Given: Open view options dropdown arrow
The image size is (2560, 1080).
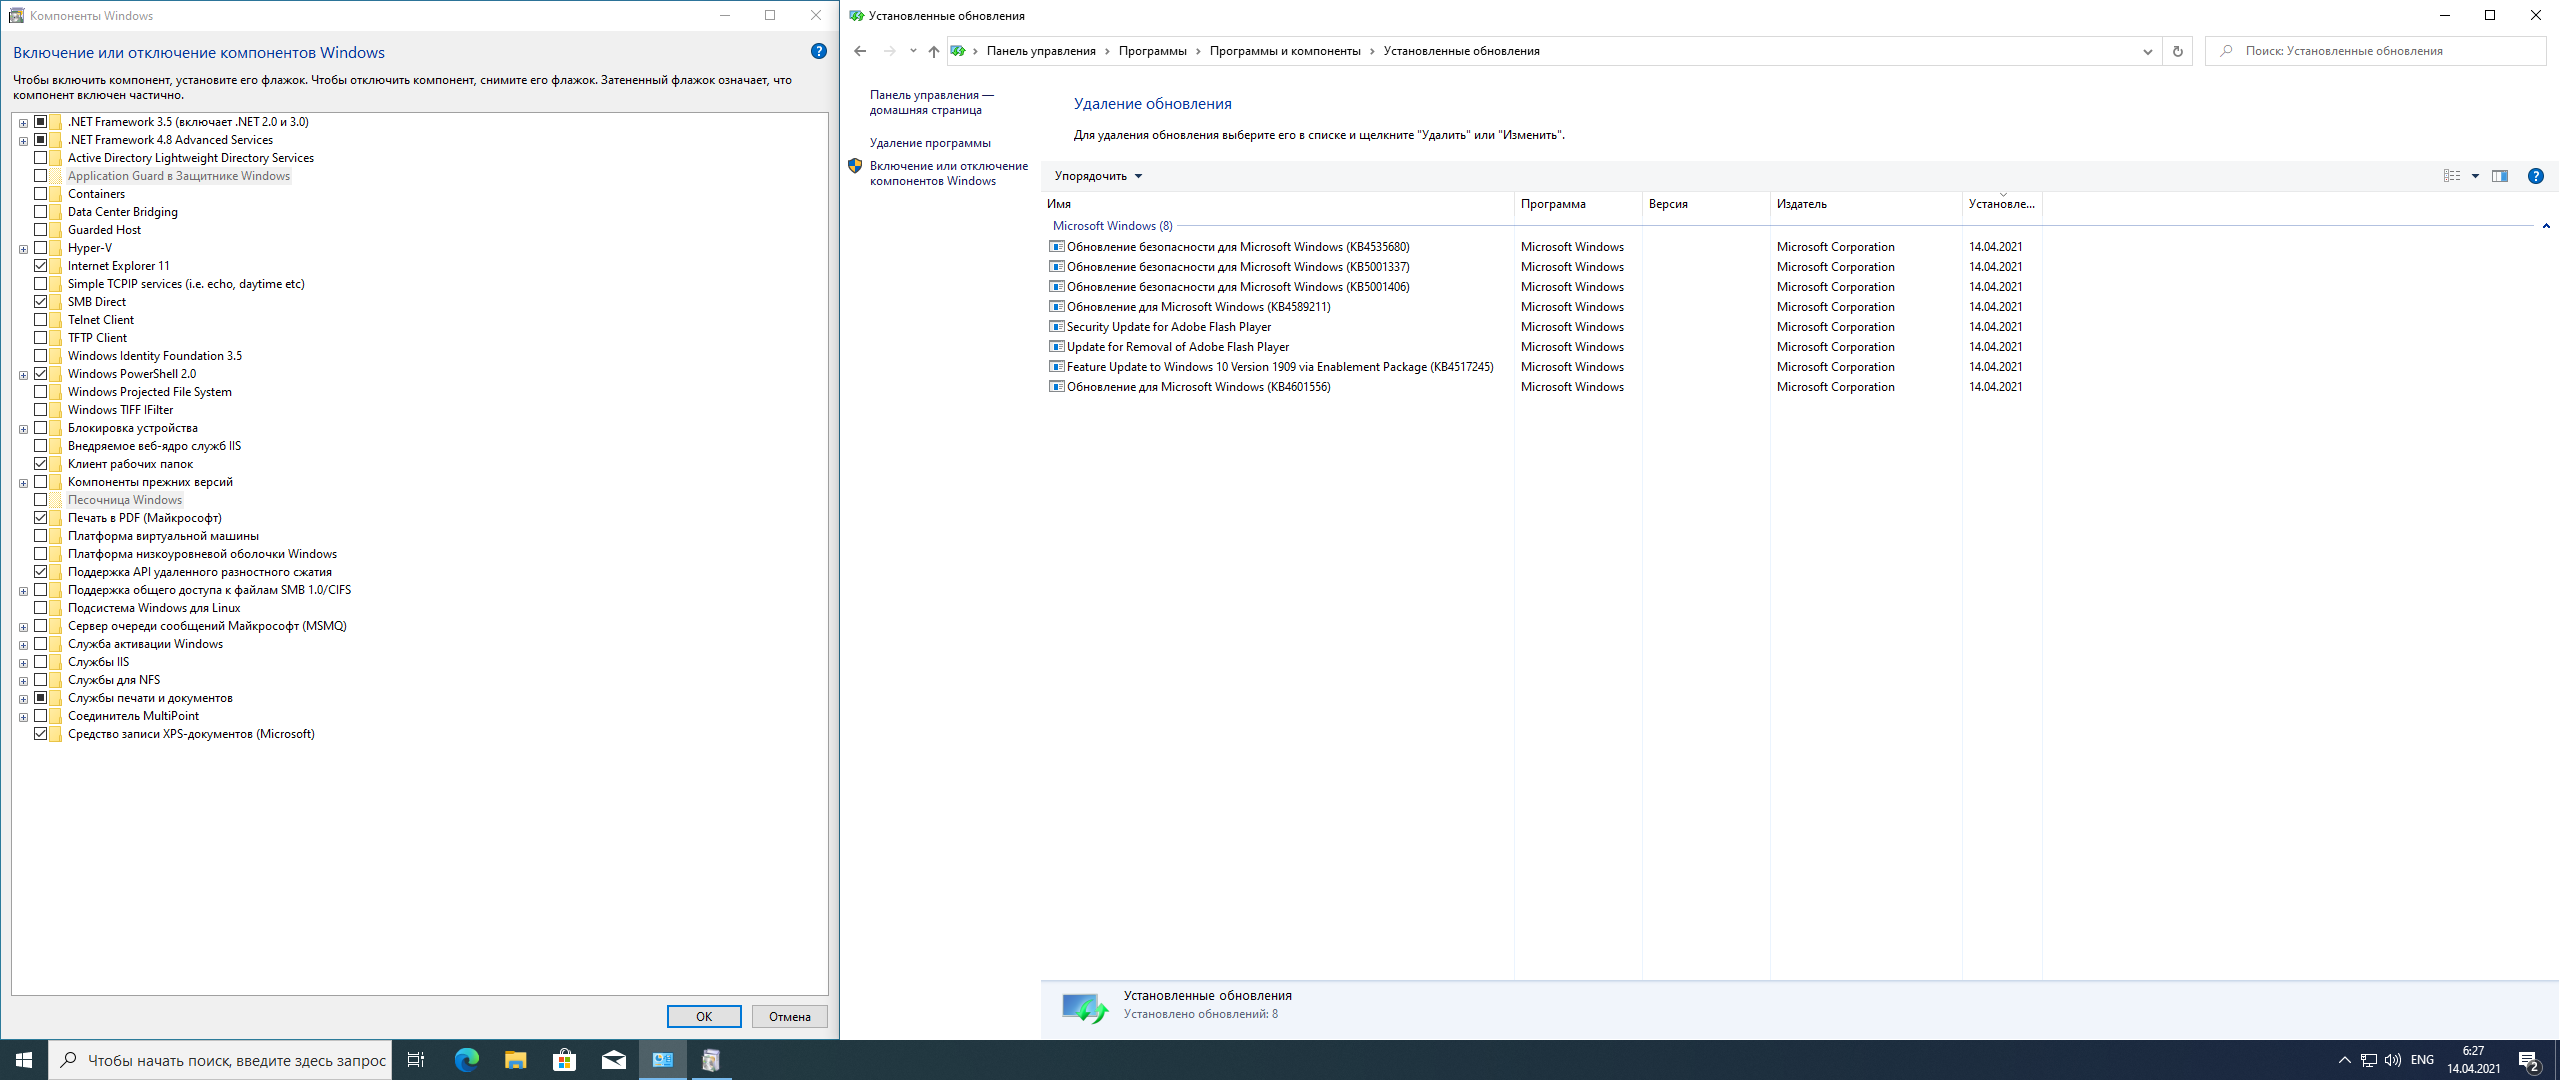Looking at the screenshot, I should click(2475, 176).
